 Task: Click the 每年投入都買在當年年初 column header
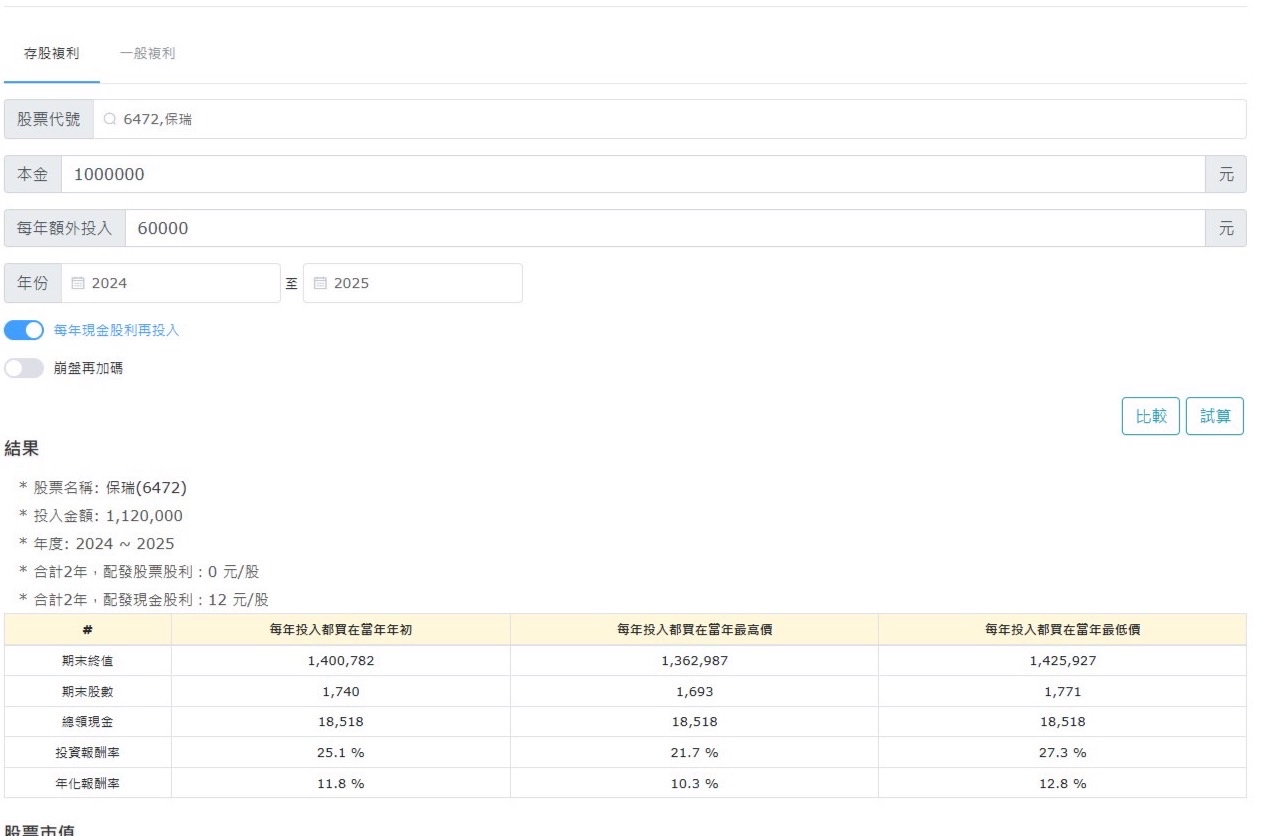[340, 630]
